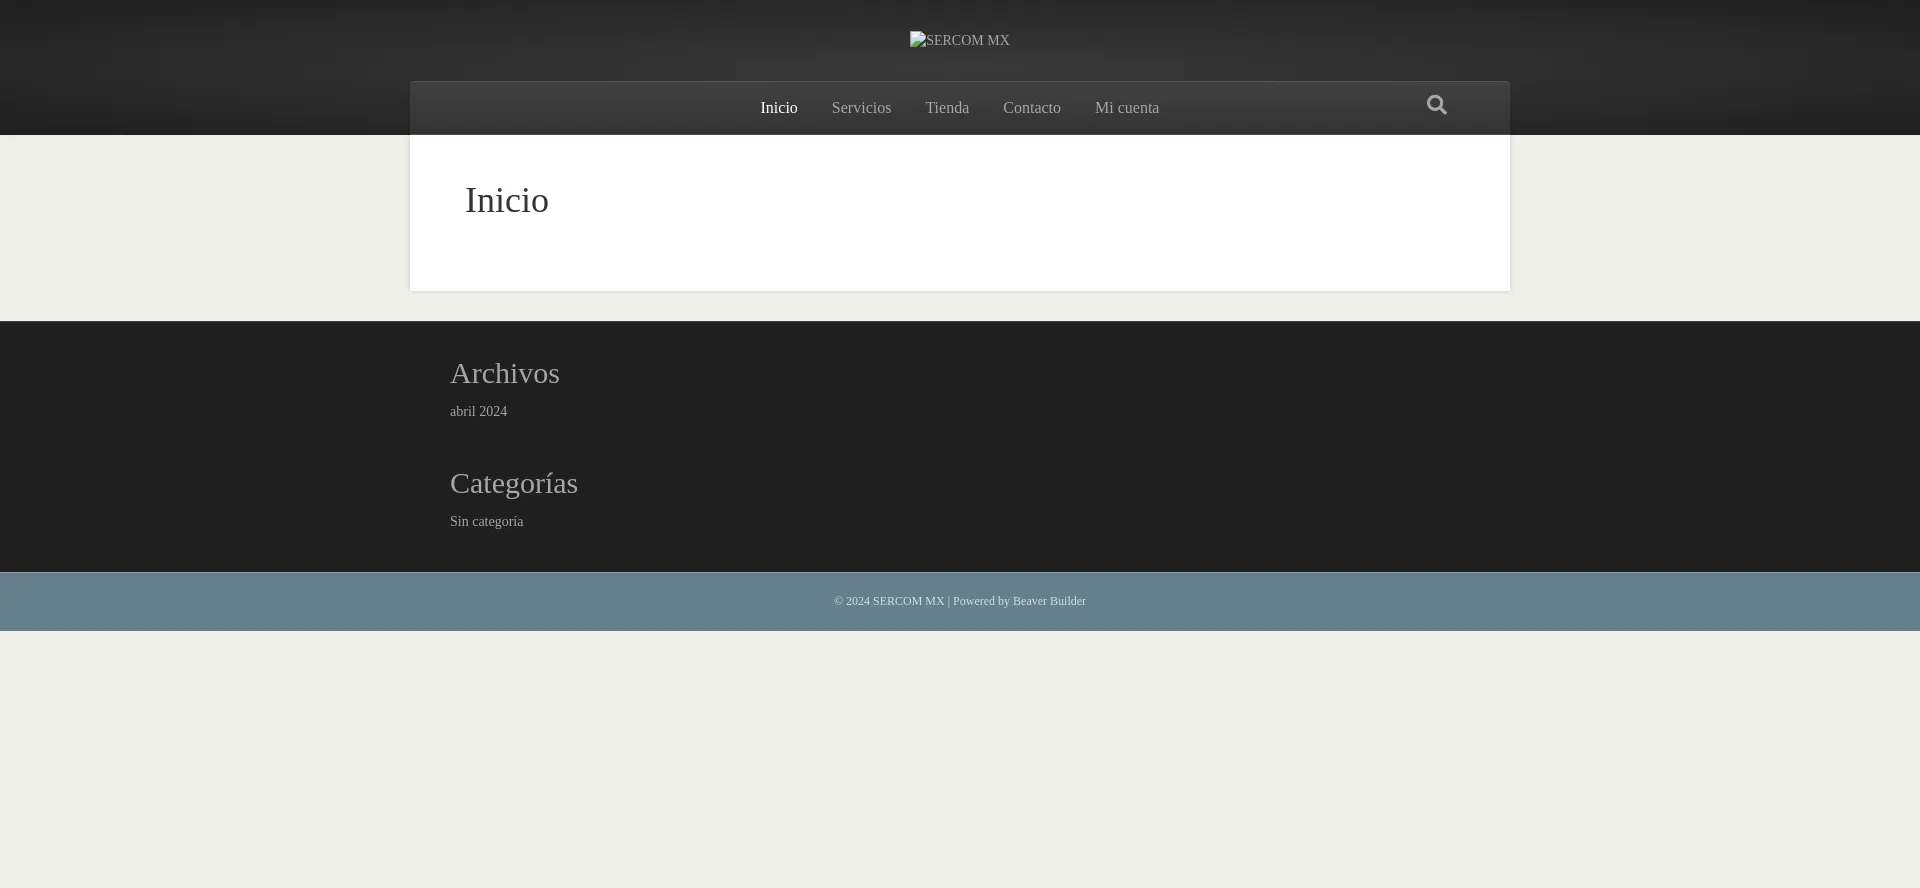This screenshot has width=1920, height=888.
Task: Click the Archivos footer heading
Action: [x=505, y=373]
